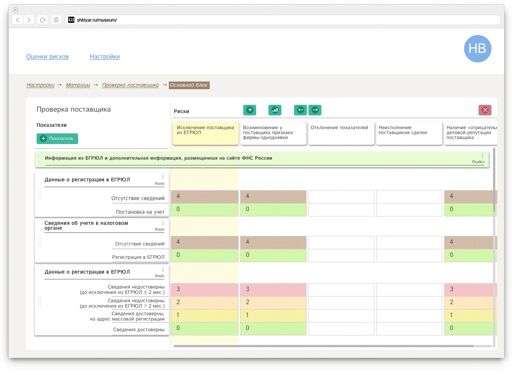
Task: Open the three-dot menu on the green Информация из ЕГРЮЛ section
Action: (x=482, y=156)
